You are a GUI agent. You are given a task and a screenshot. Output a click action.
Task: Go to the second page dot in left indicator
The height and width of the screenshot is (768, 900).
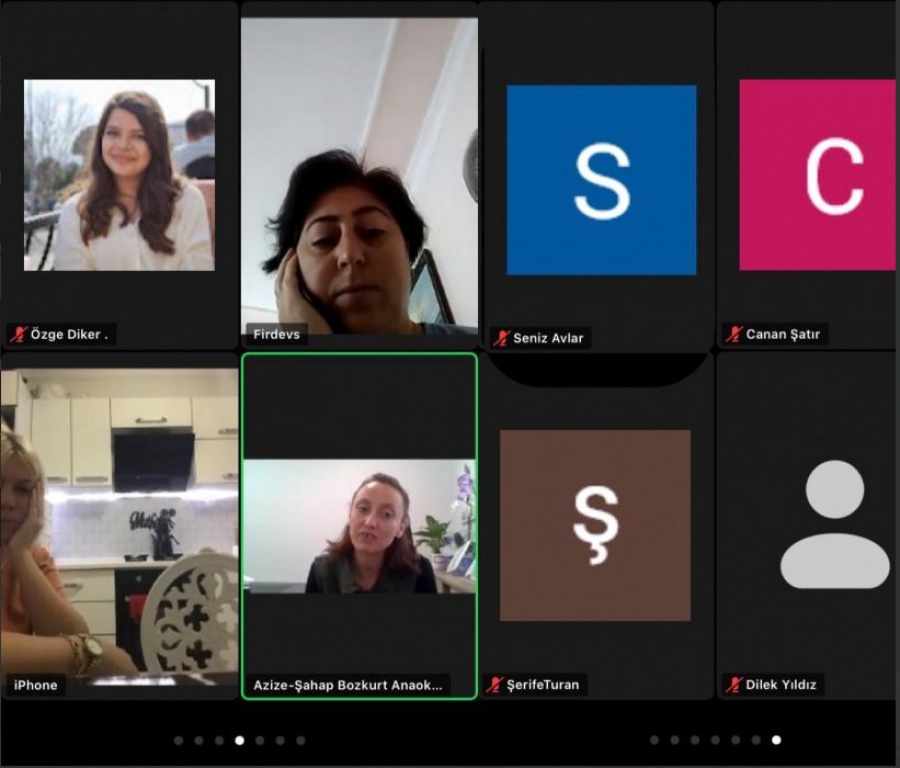click(199, 740)
